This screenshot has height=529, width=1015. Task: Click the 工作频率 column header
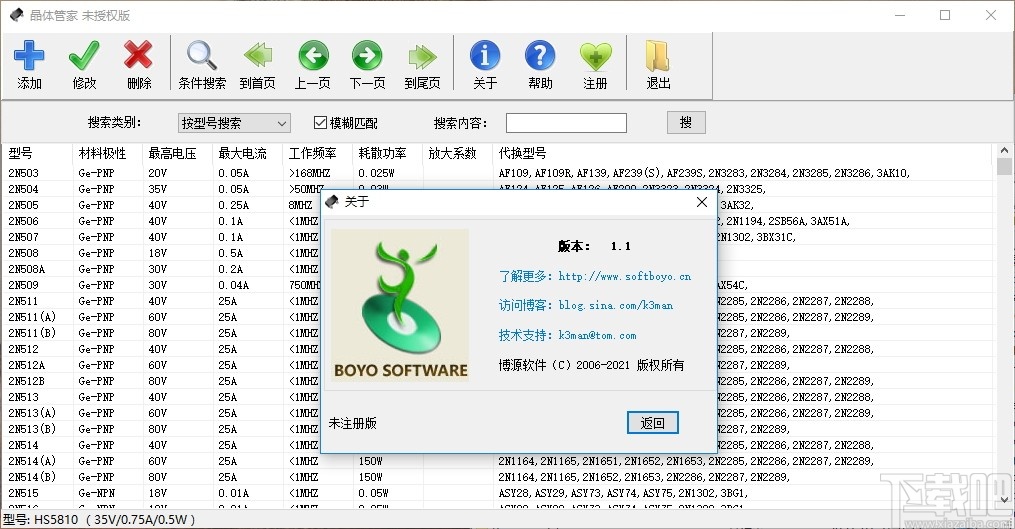(312, 153)
